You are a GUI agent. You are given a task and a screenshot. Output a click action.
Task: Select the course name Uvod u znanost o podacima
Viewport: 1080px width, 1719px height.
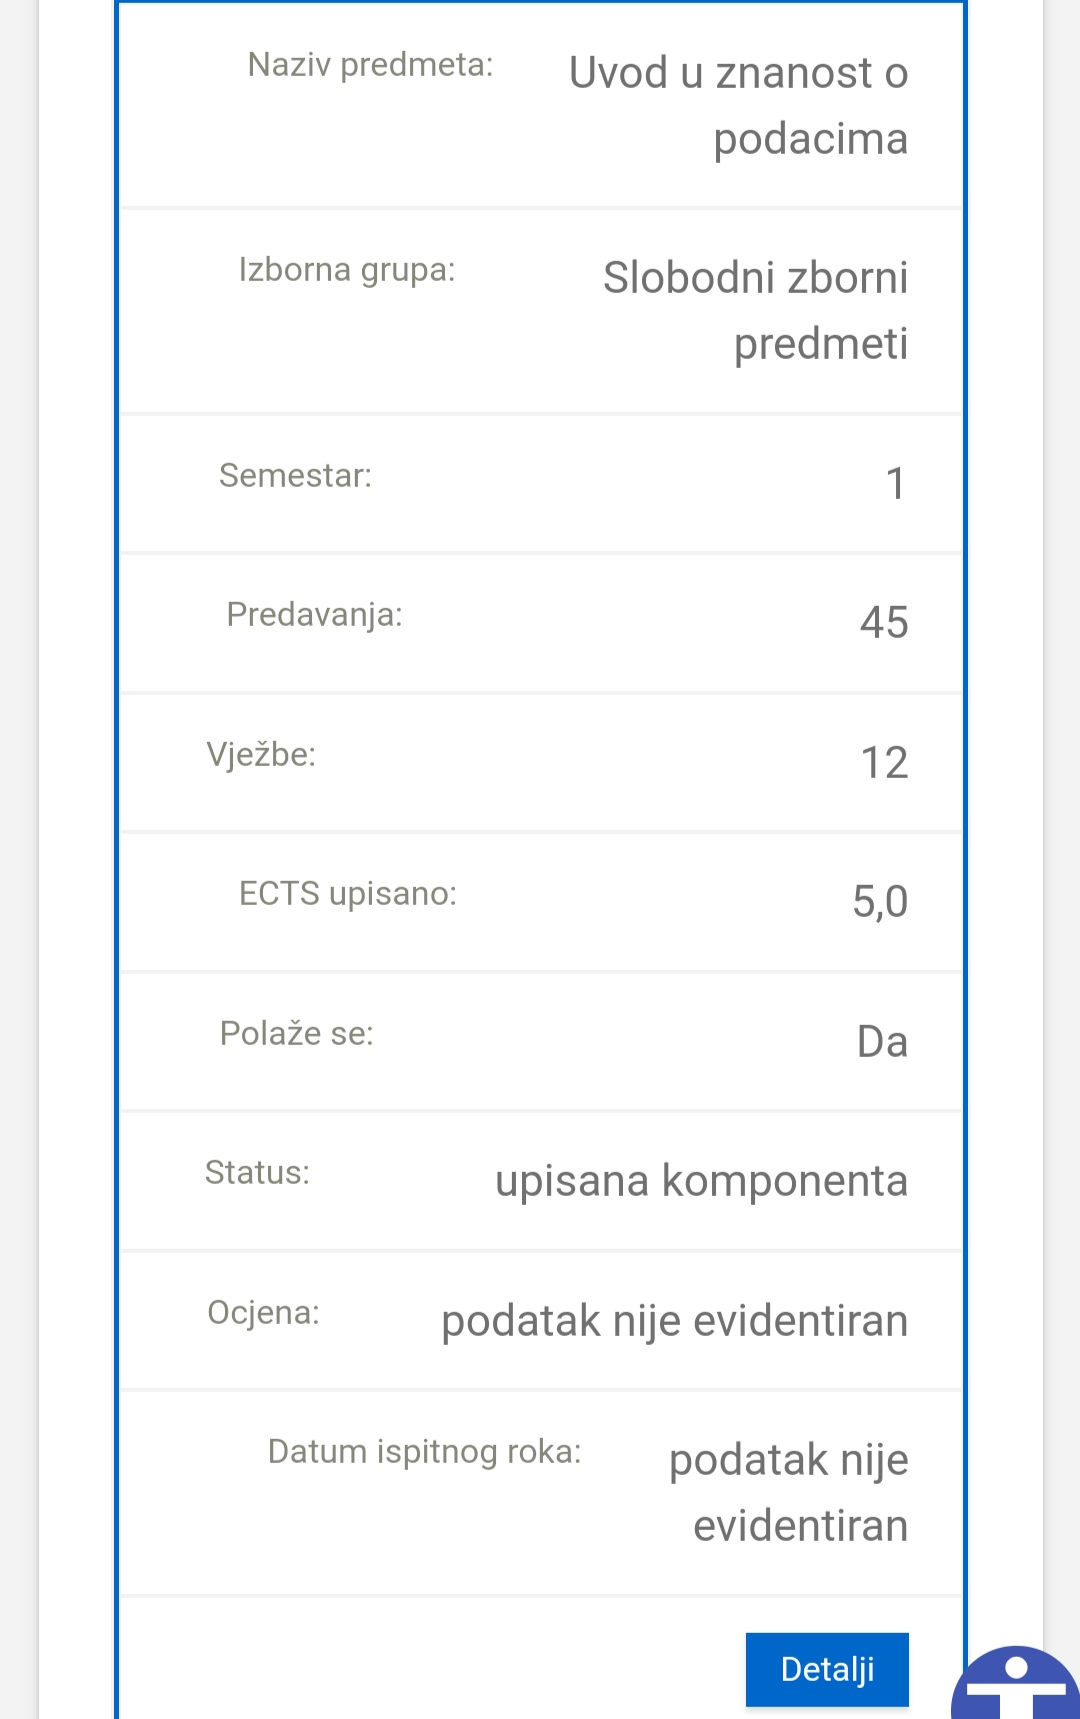pos(738,105)
